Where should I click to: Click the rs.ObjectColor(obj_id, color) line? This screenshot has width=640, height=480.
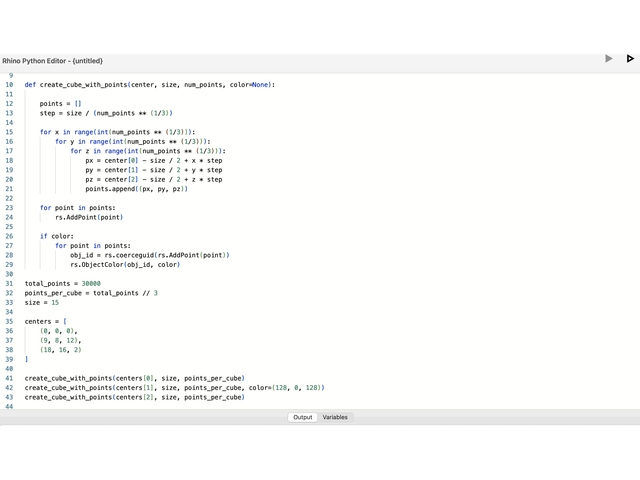125,264
